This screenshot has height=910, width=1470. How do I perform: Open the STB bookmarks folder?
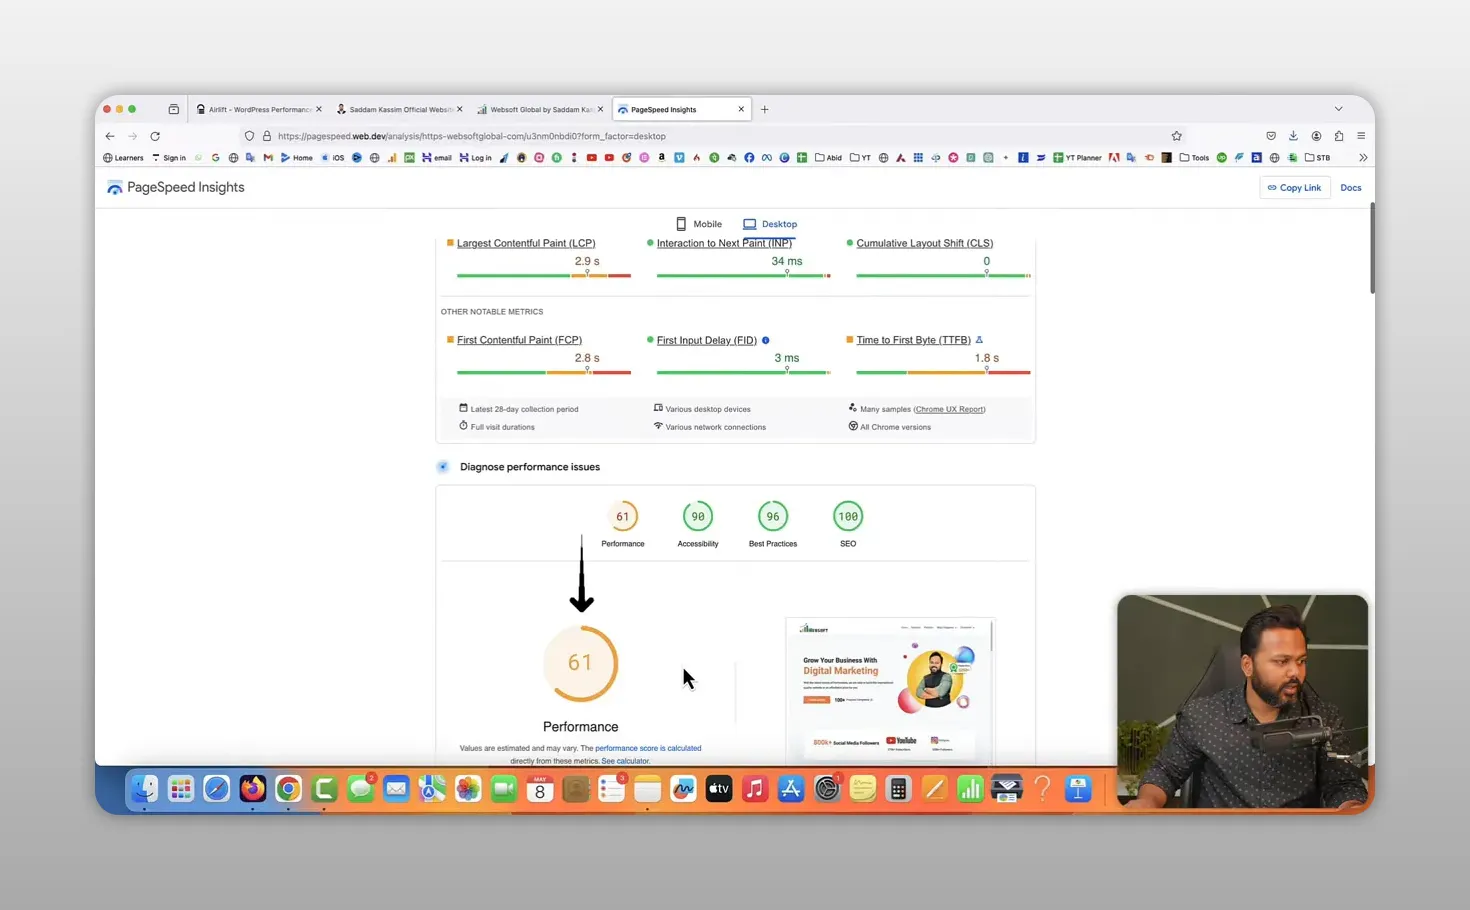[1318, 158]
